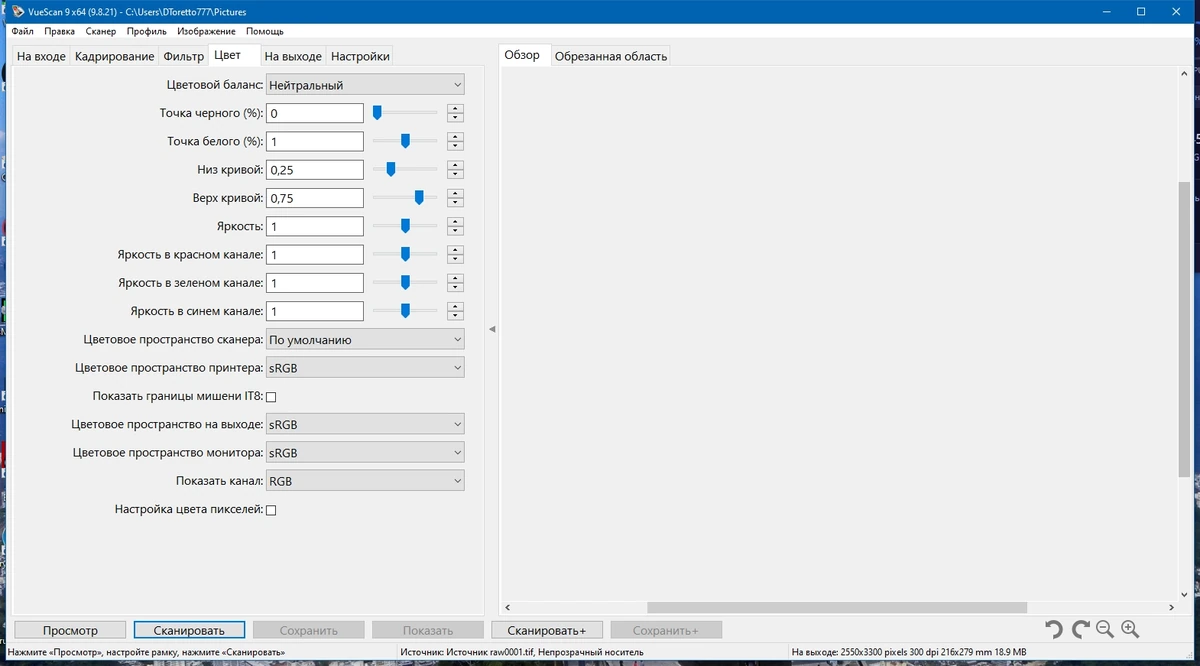
Task: Open the Помощь menu
Action: pos(265,32)
